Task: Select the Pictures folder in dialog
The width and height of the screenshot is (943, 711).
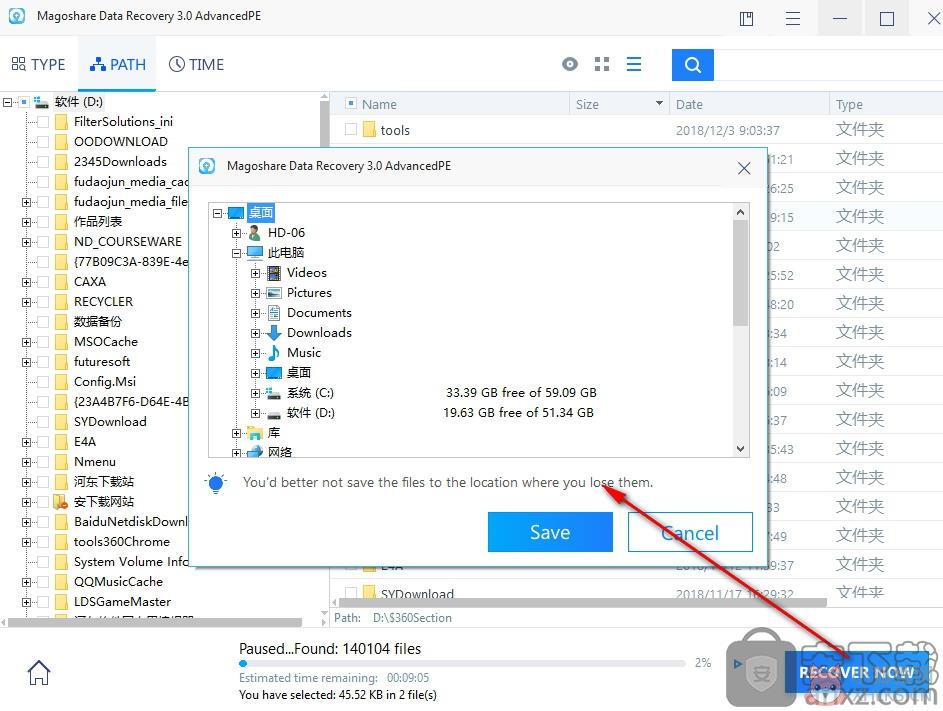Action: point(309,292)
